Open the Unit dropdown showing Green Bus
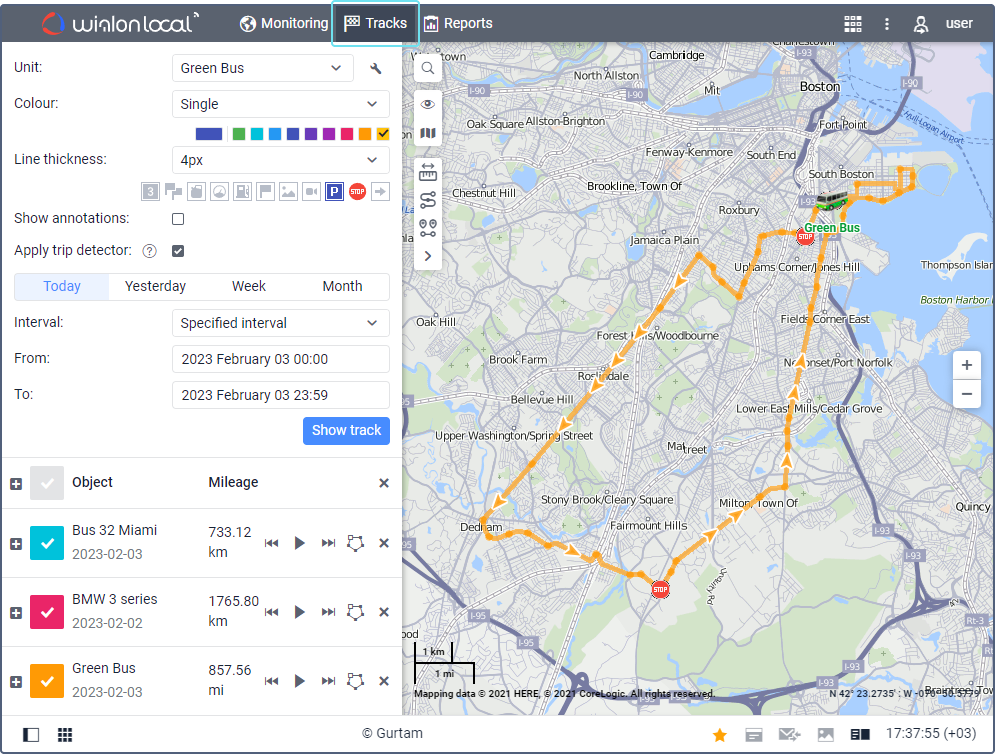995x754 pixels. [x=262, y=69]
